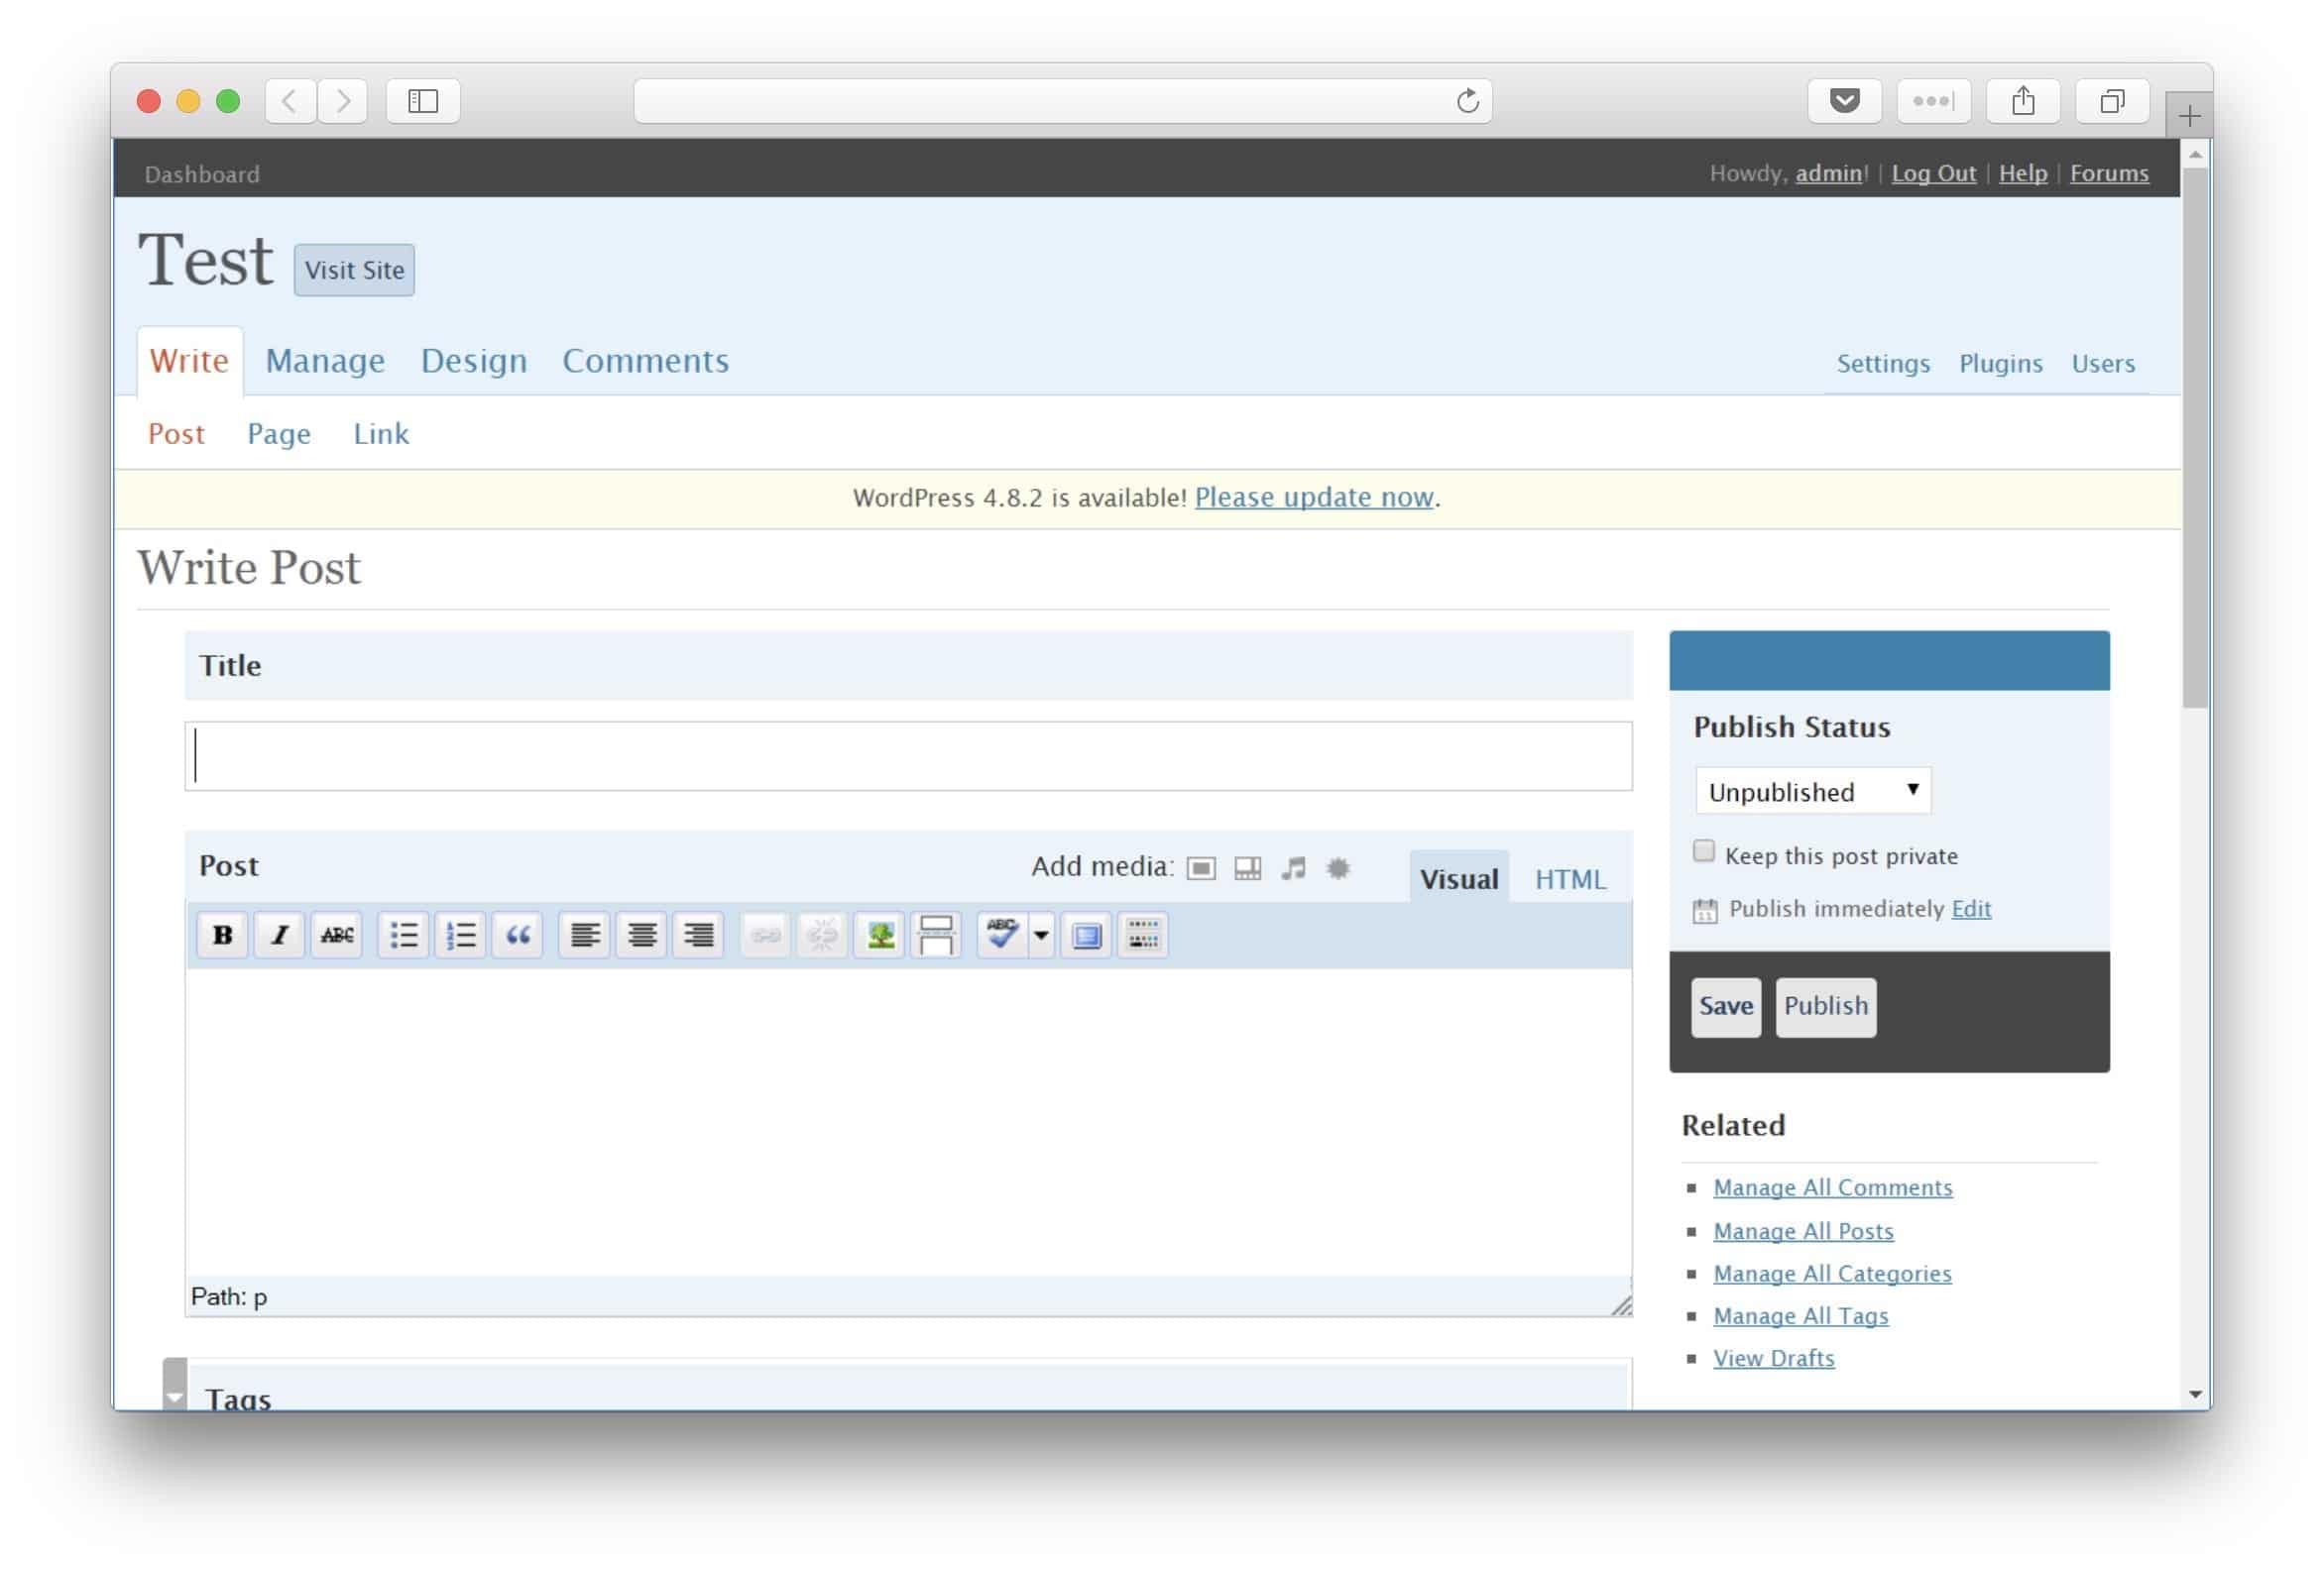Click the insert image tree icon
The image size is (2324, 1570).
(880, 935)
